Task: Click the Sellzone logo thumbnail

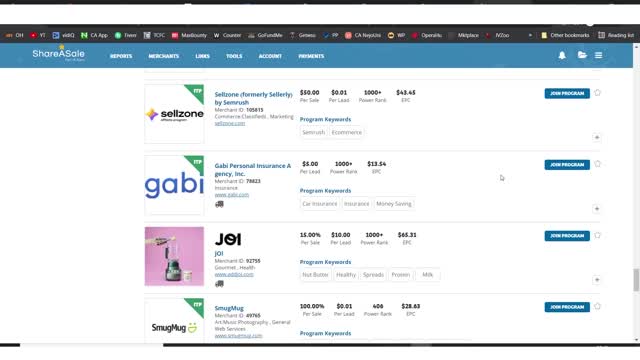Action: tap(174, 114)
